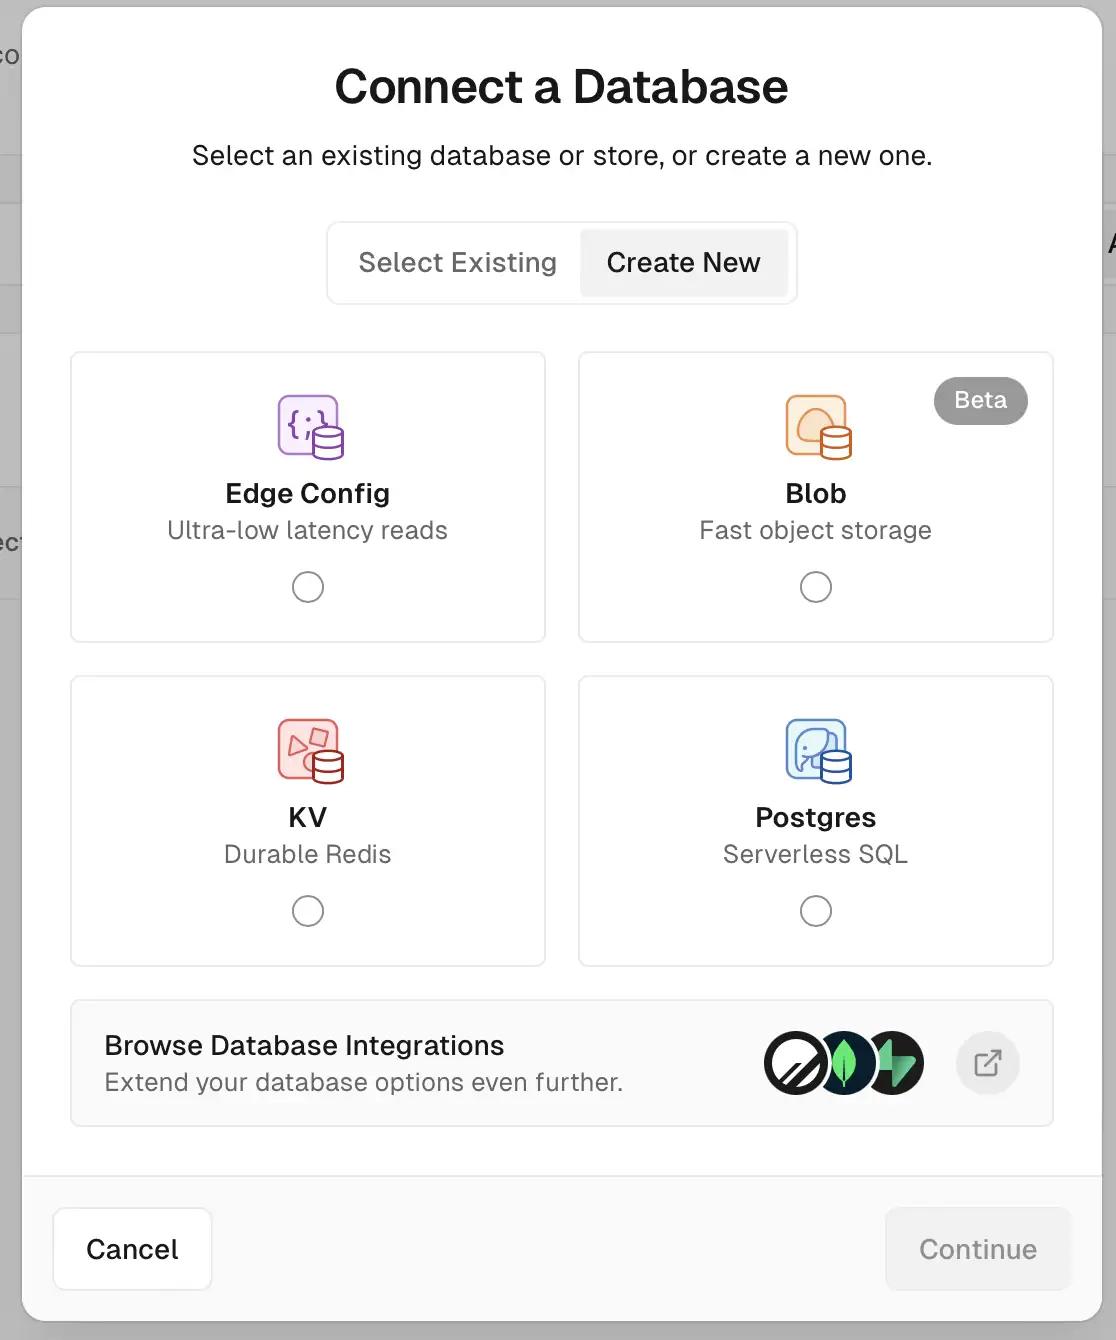
Task: Click the MongoDB leaf integration icon
Action: coord(845,1063)
